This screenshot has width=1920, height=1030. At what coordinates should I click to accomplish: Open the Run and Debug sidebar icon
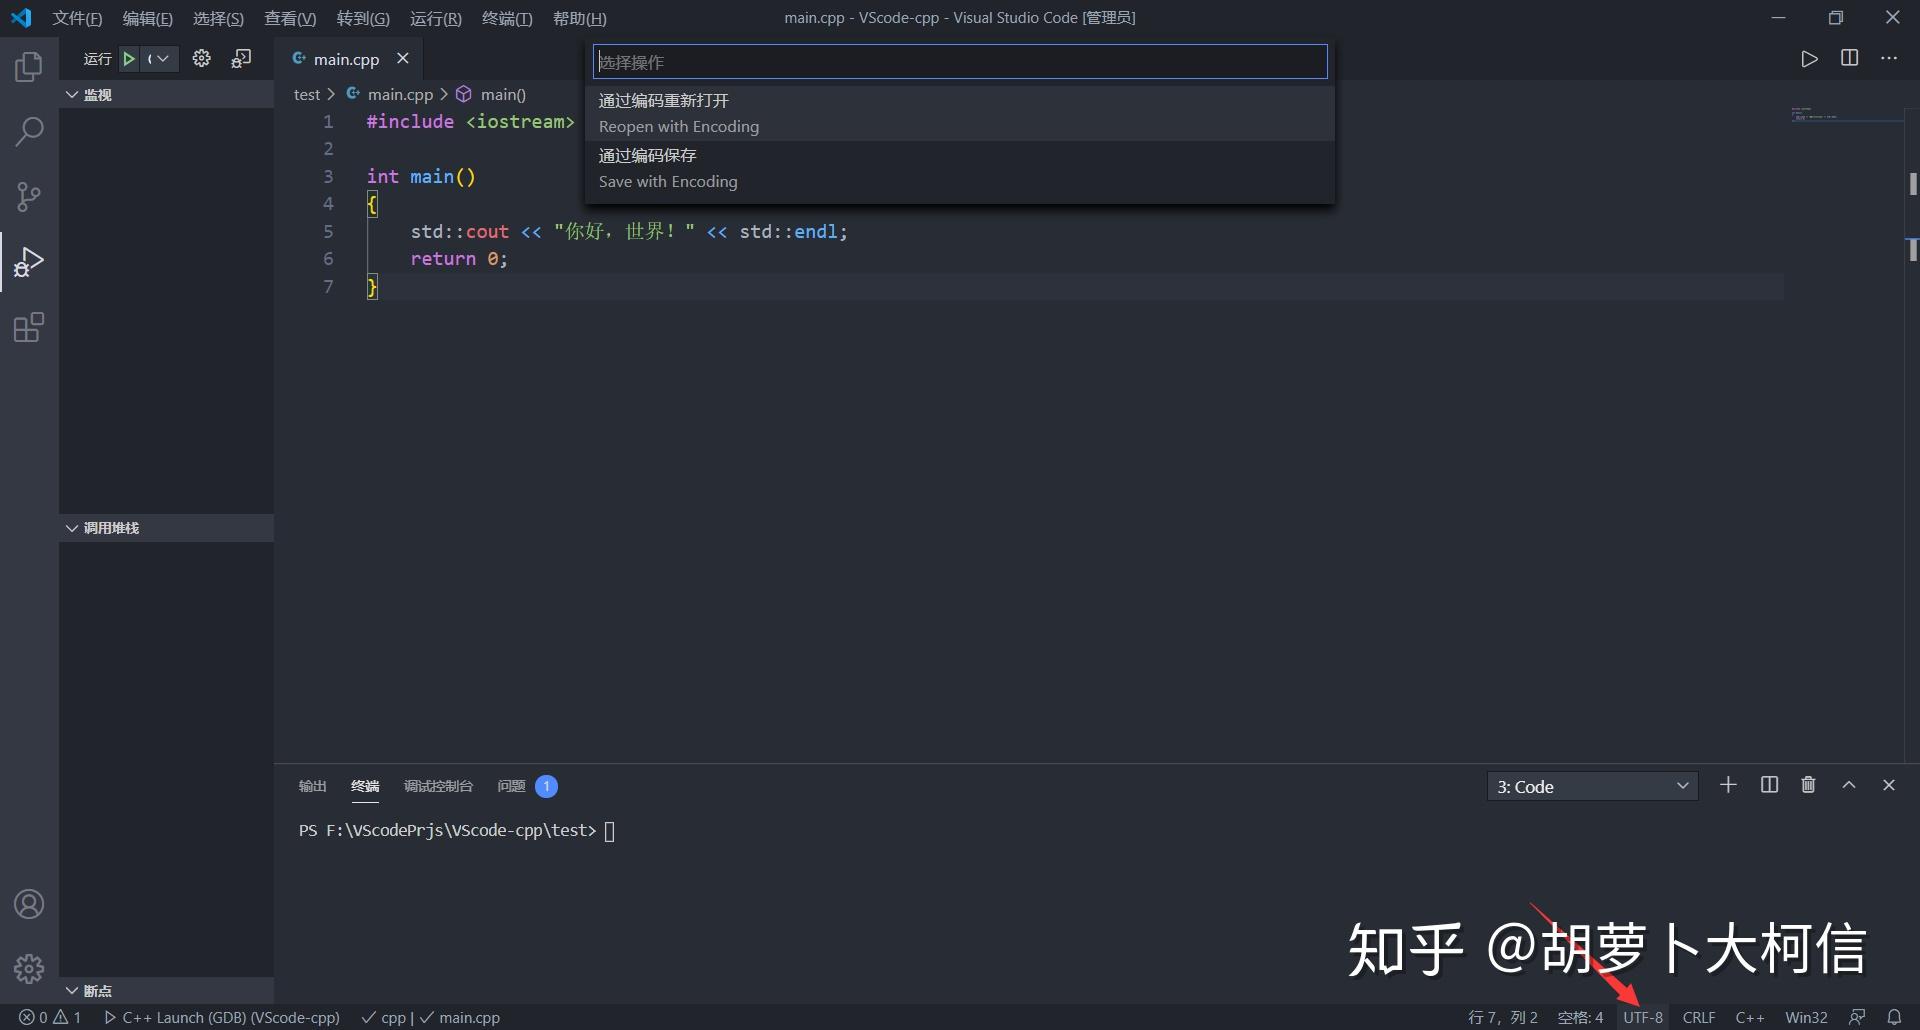point(29,261)
